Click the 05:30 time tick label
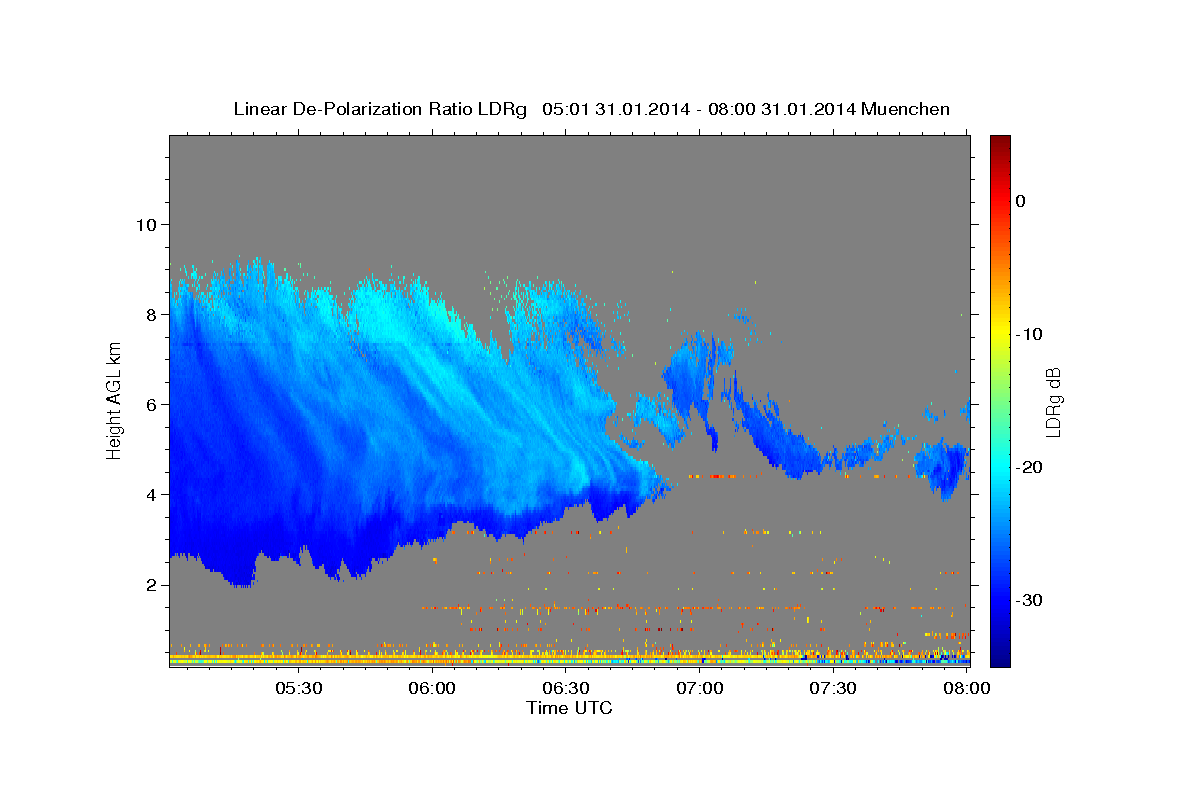The width and height of the screenshot is (1200, 800). click(299, 688)
